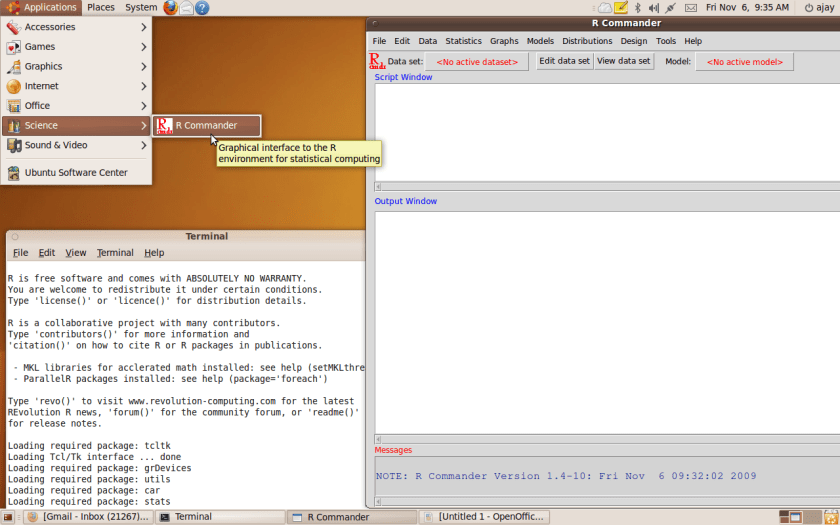Click the Messages pane horizontal scrollbar
Viewport: 840px width, 525px height.
(607, 502)
